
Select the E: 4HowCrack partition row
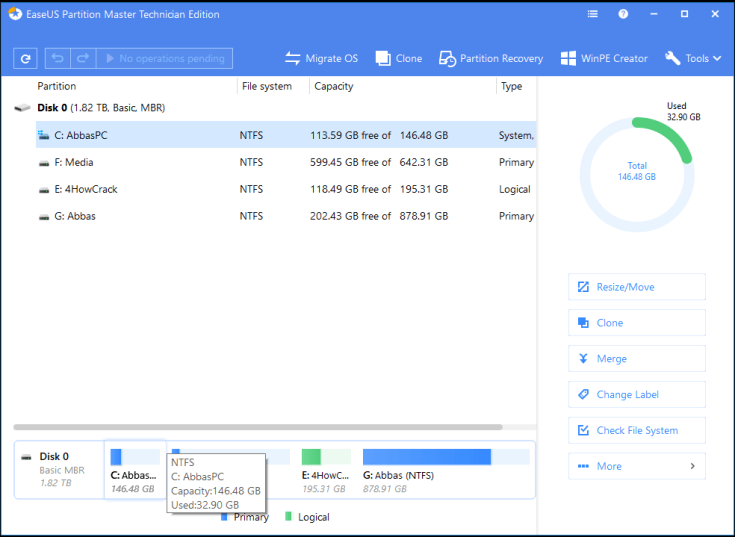pos(91,189)
